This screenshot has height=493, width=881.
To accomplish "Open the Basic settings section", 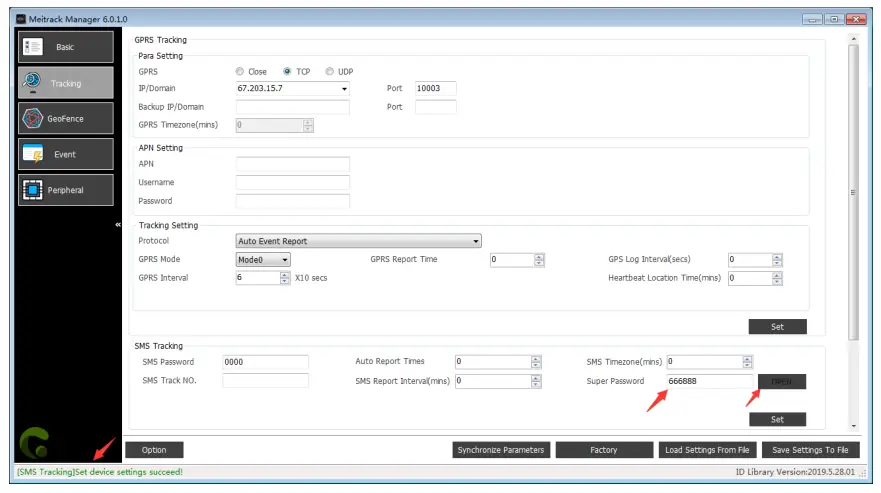I will tap(66, 47).
